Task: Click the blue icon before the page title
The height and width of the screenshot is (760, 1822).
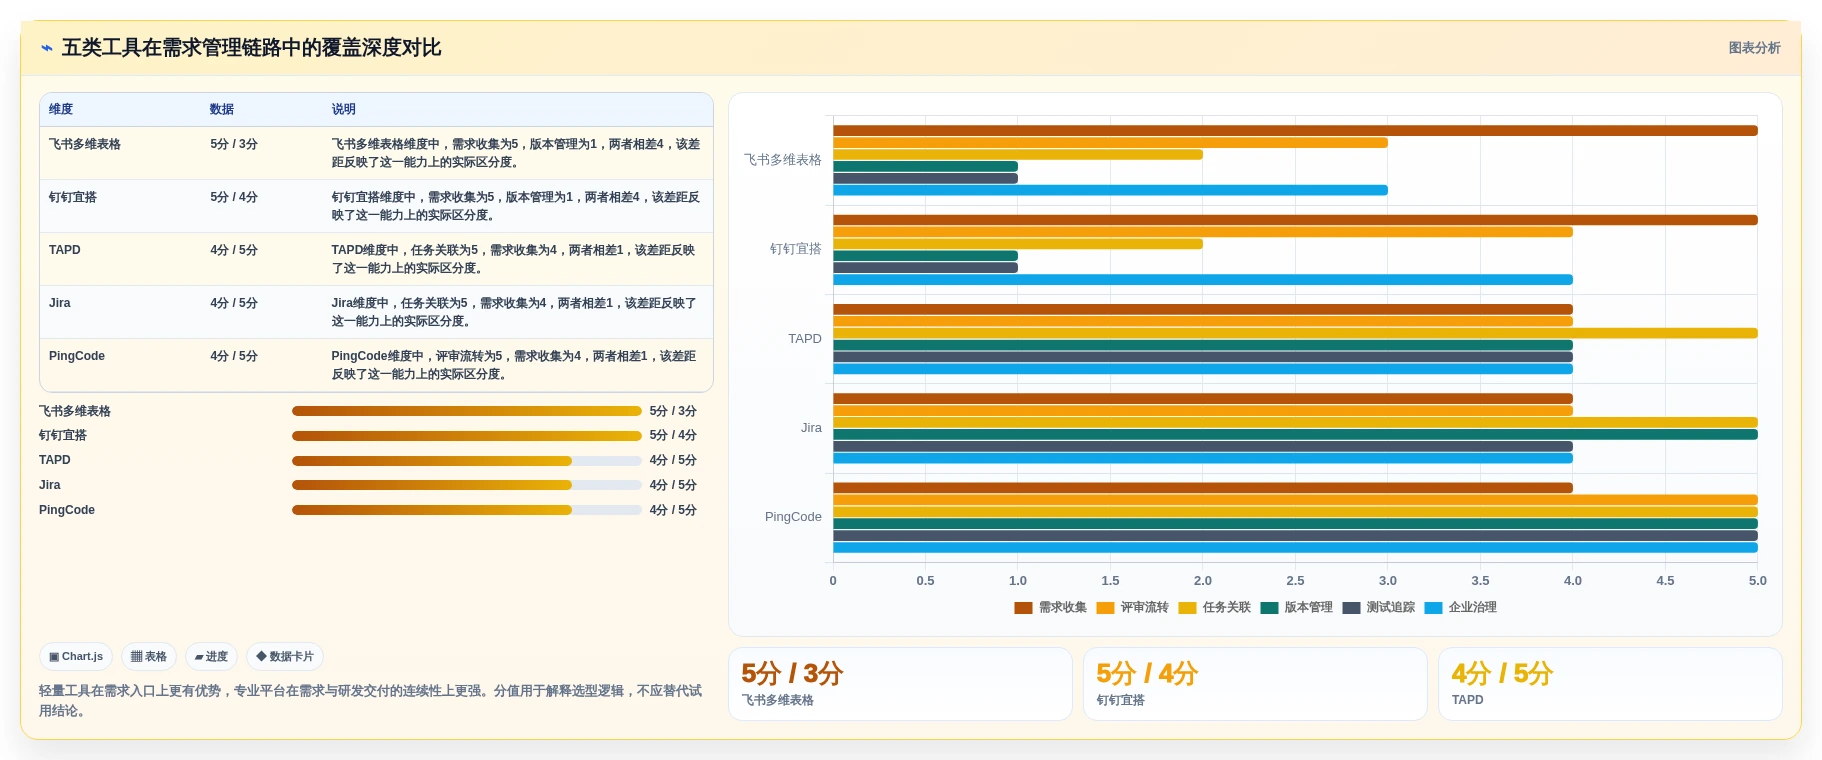Action: pos(46,48)
